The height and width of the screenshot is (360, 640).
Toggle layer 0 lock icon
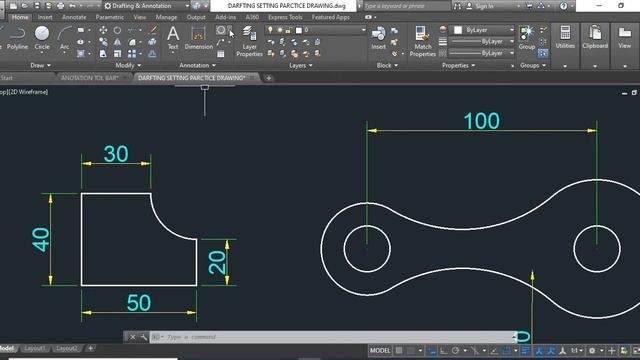pyautogui.click(x=288, y=30)
